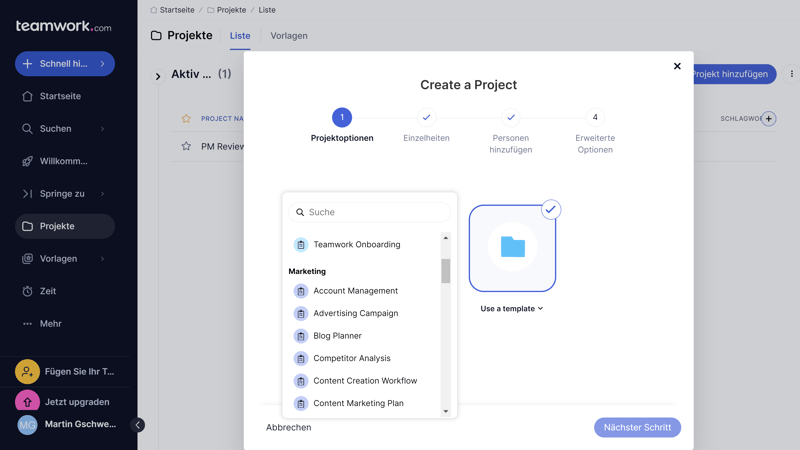
Task: Go to the Einzelheiten step
Action: (426, 118)
